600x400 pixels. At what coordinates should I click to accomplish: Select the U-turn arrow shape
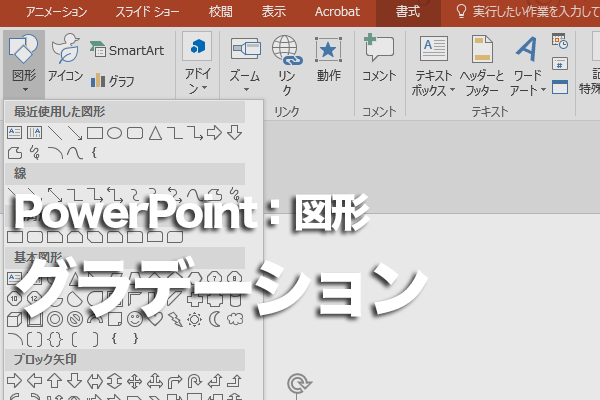tap(194, 381)
